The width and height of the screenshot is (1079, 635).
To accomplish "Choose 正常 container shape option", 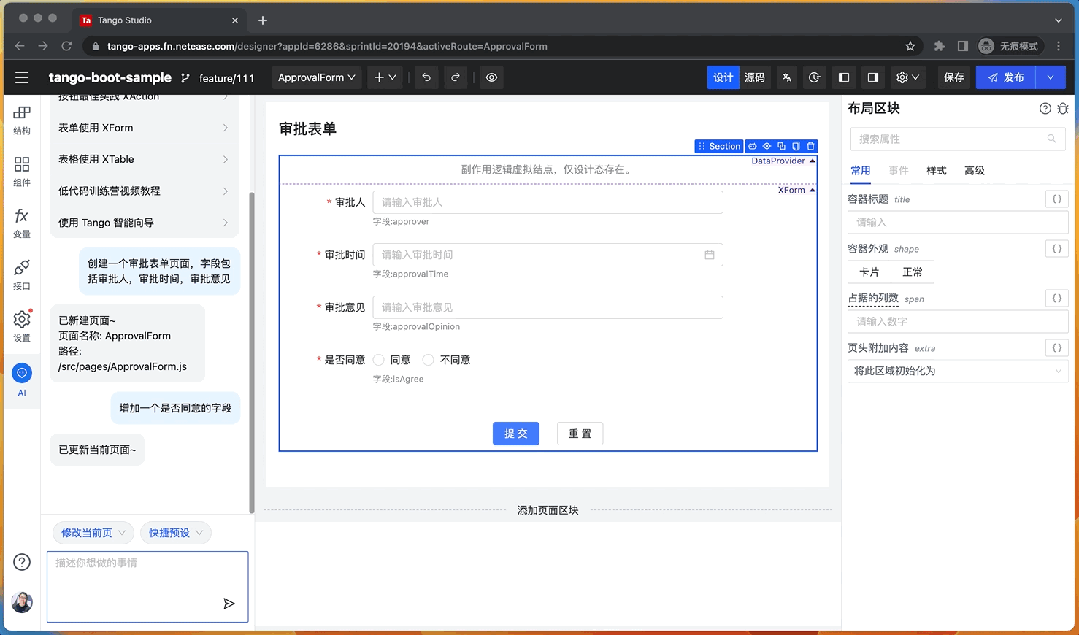I will tap(912, 272).
